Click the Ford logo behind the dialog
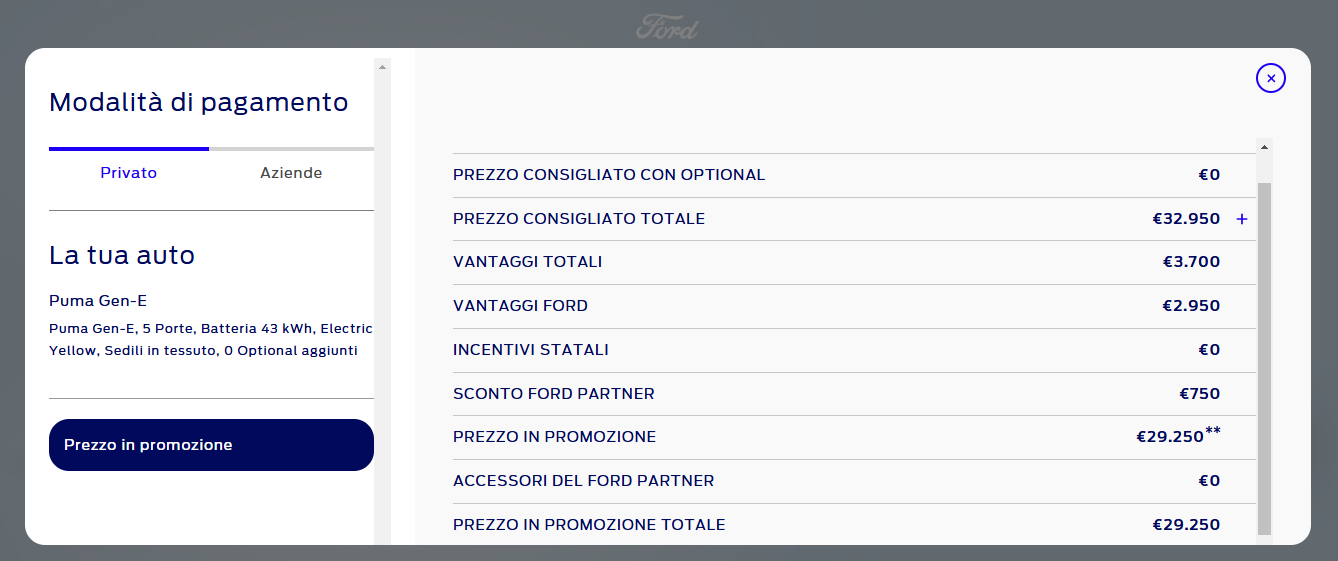This screenshot has height=561, width=1338. 667,27
